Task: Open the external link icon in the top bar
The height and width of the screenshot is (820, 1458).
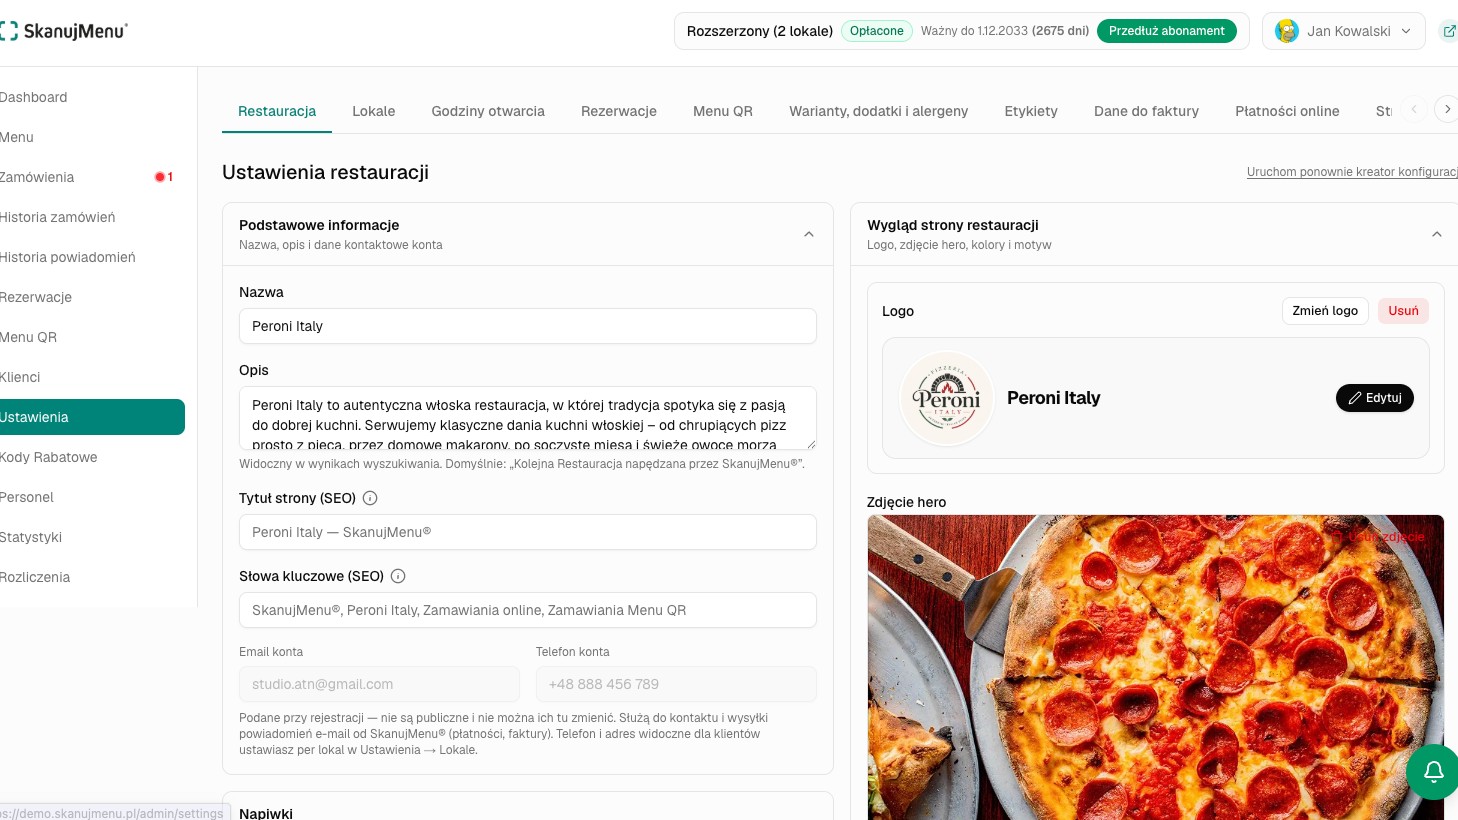Action: click(1448, 31)
